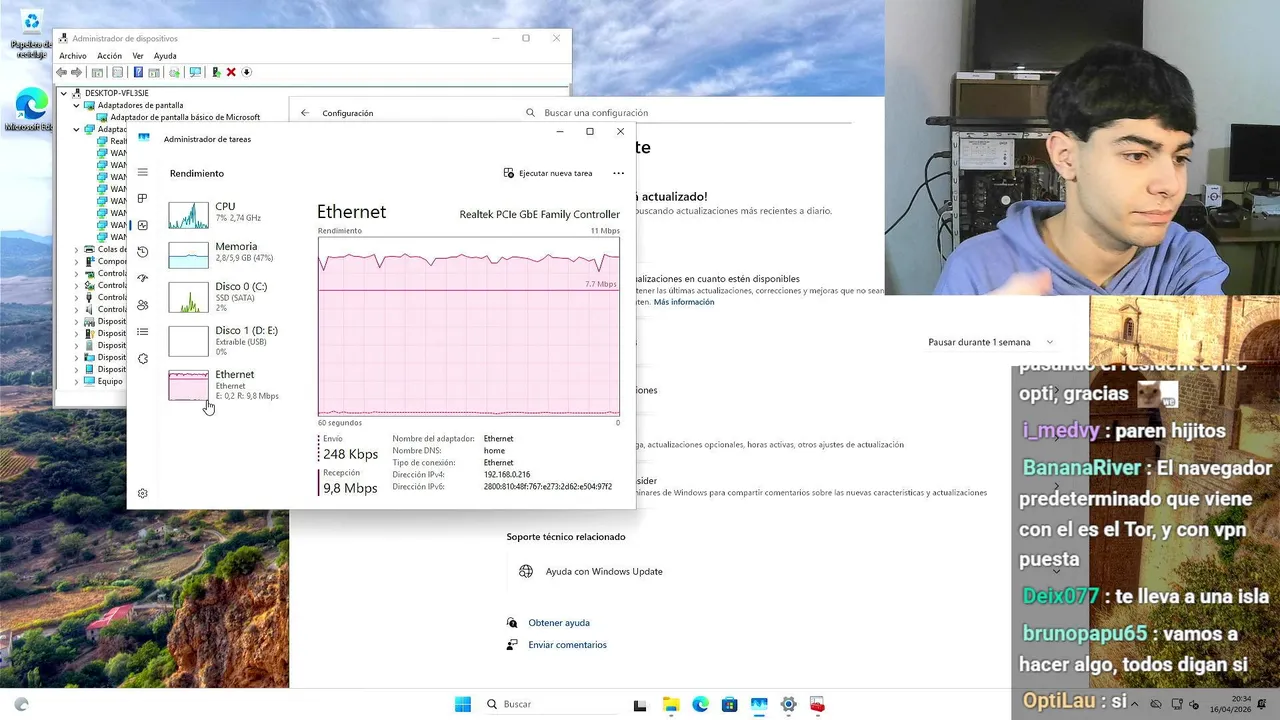The height and width of the screenshot is (720, 1280).
Task: Click IPv4 address 192.168.0.216
Action: (x=507, y=475)
